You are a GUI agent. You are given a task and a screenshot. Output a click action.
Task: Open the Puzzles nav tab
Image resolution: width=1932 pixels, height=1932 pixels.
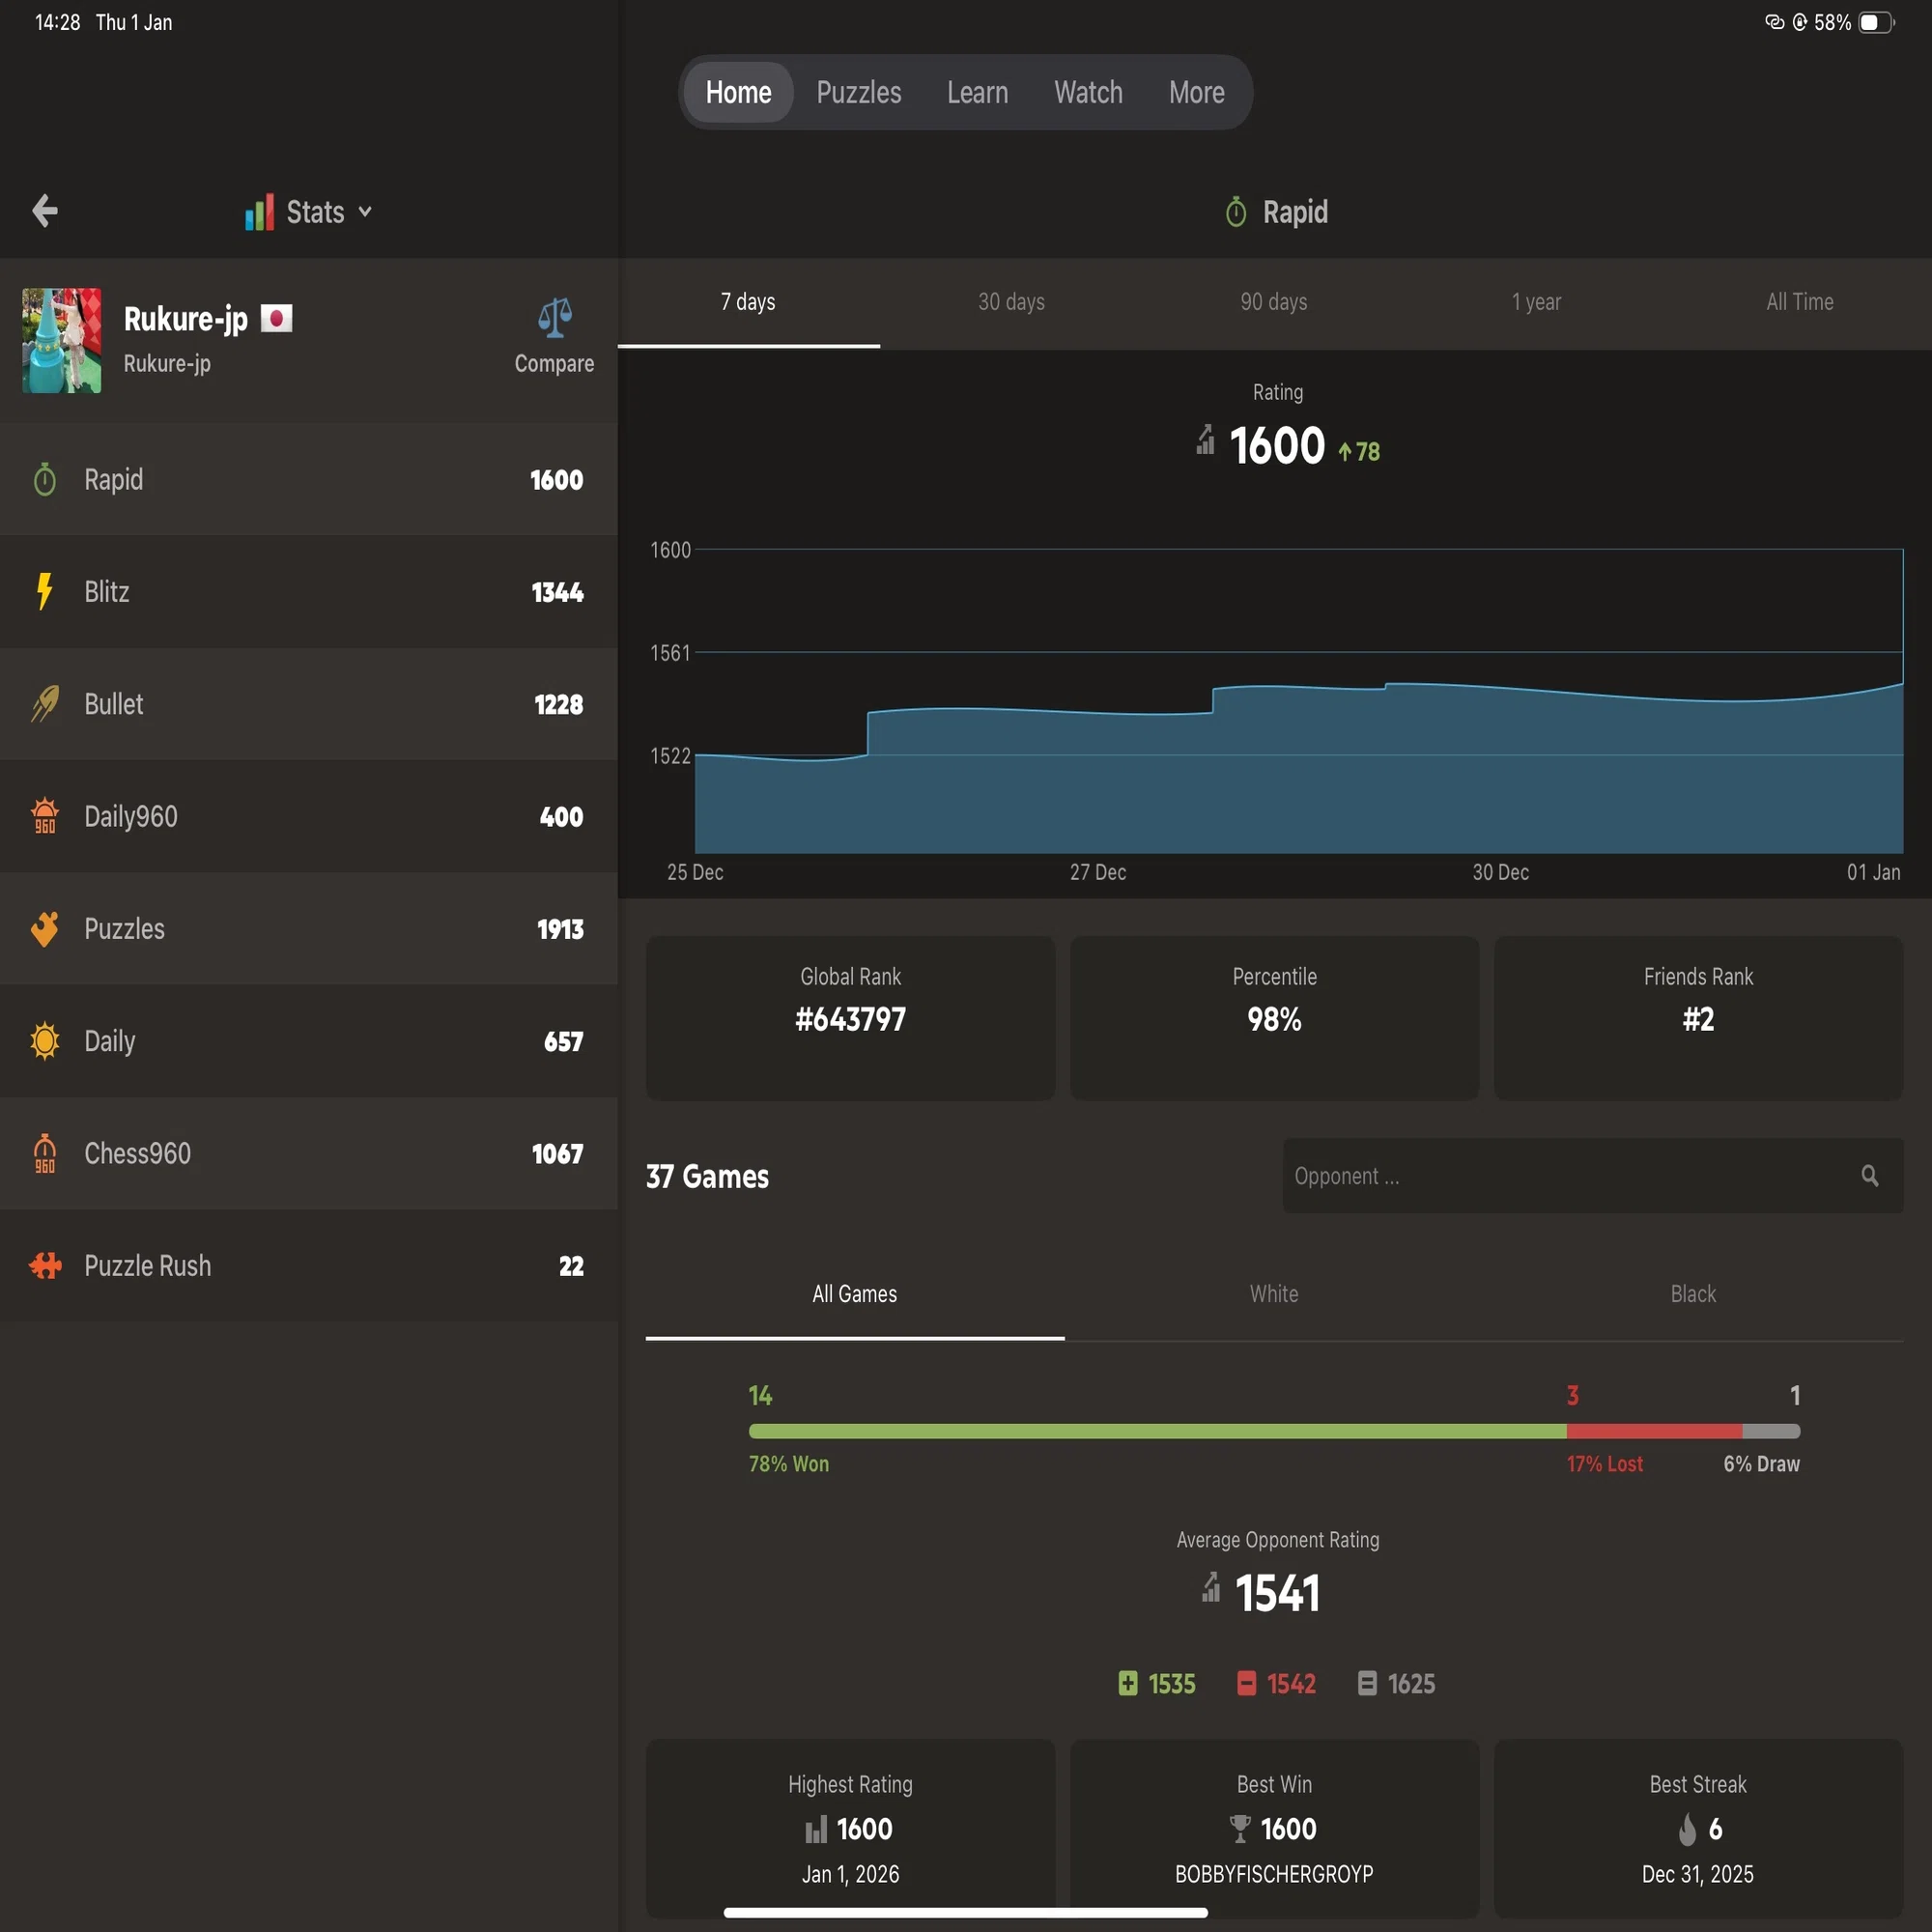(x=859, y=92)
